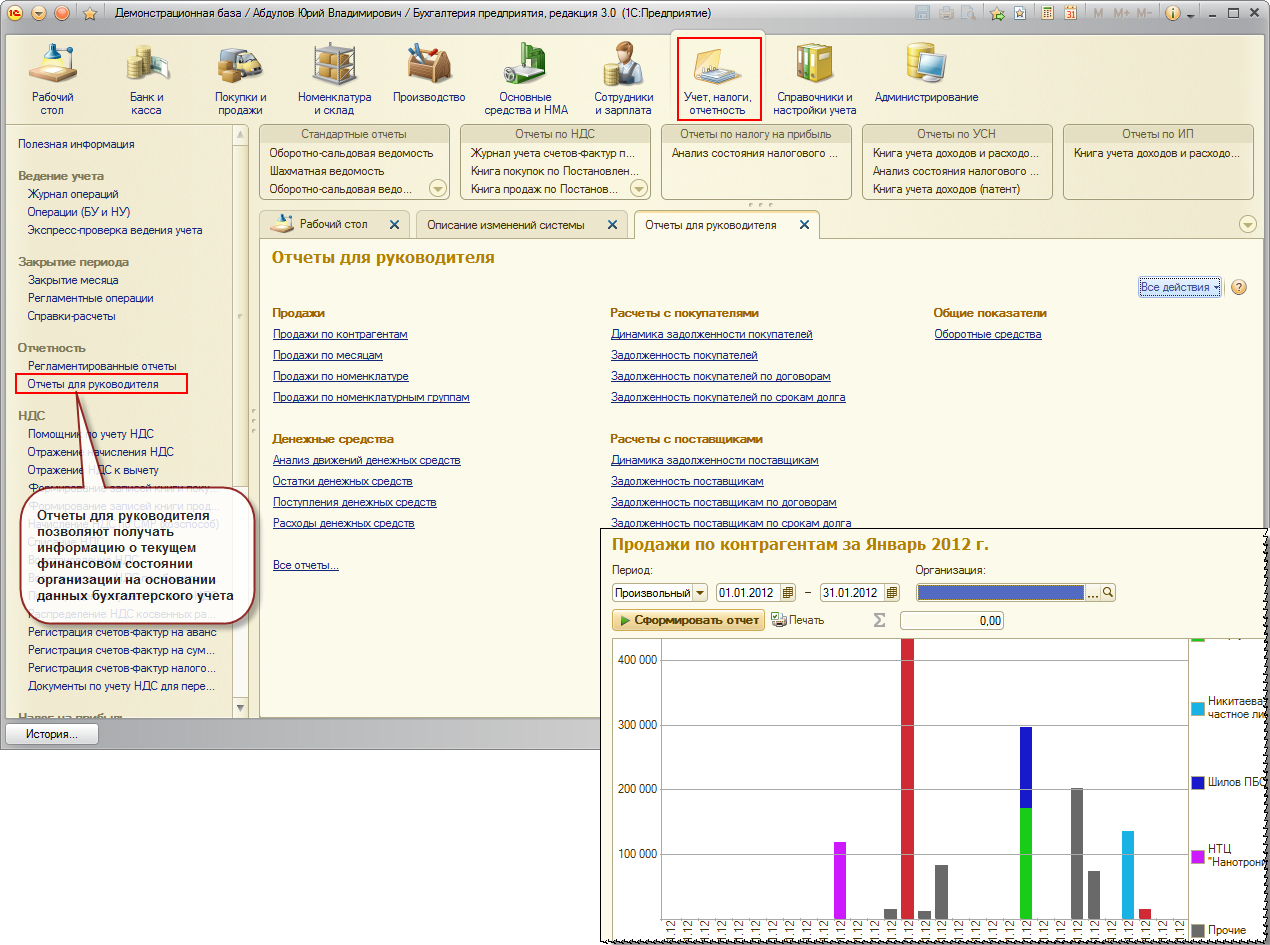
Task: Click the Печать printer button
Action: [798, 620]
